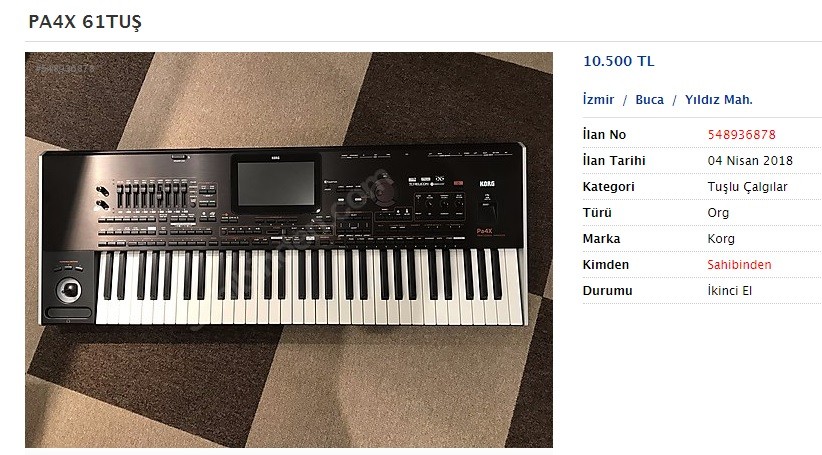This screenshot has width=822, height=455.
Task: Click the white KORG logo on keyboard
Action: click(x=486, y=184)
